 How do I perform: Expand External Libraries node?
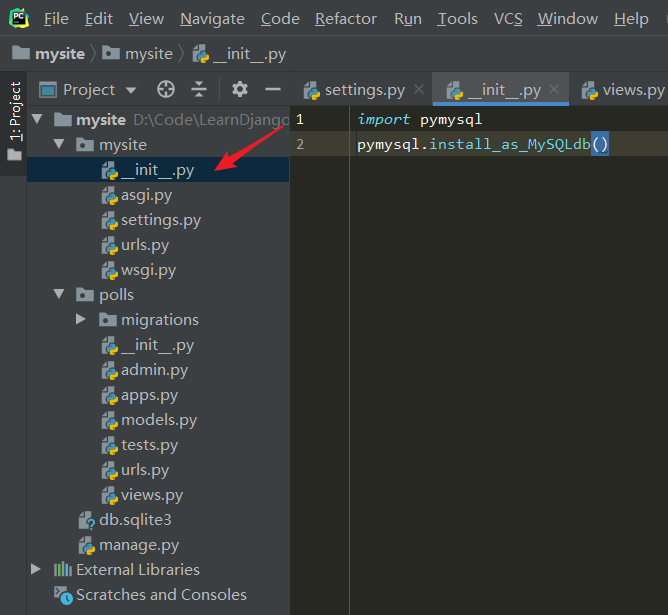pos(37,570)
